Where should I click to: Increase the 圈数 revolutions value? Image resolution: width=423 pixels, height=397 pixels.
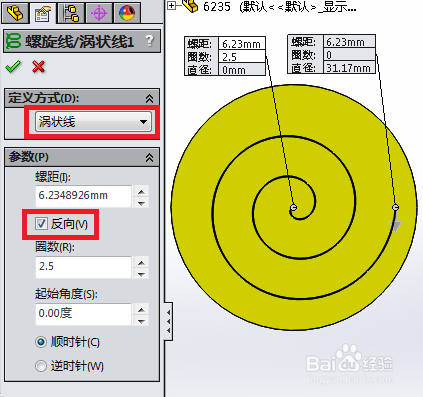point(141,263)
